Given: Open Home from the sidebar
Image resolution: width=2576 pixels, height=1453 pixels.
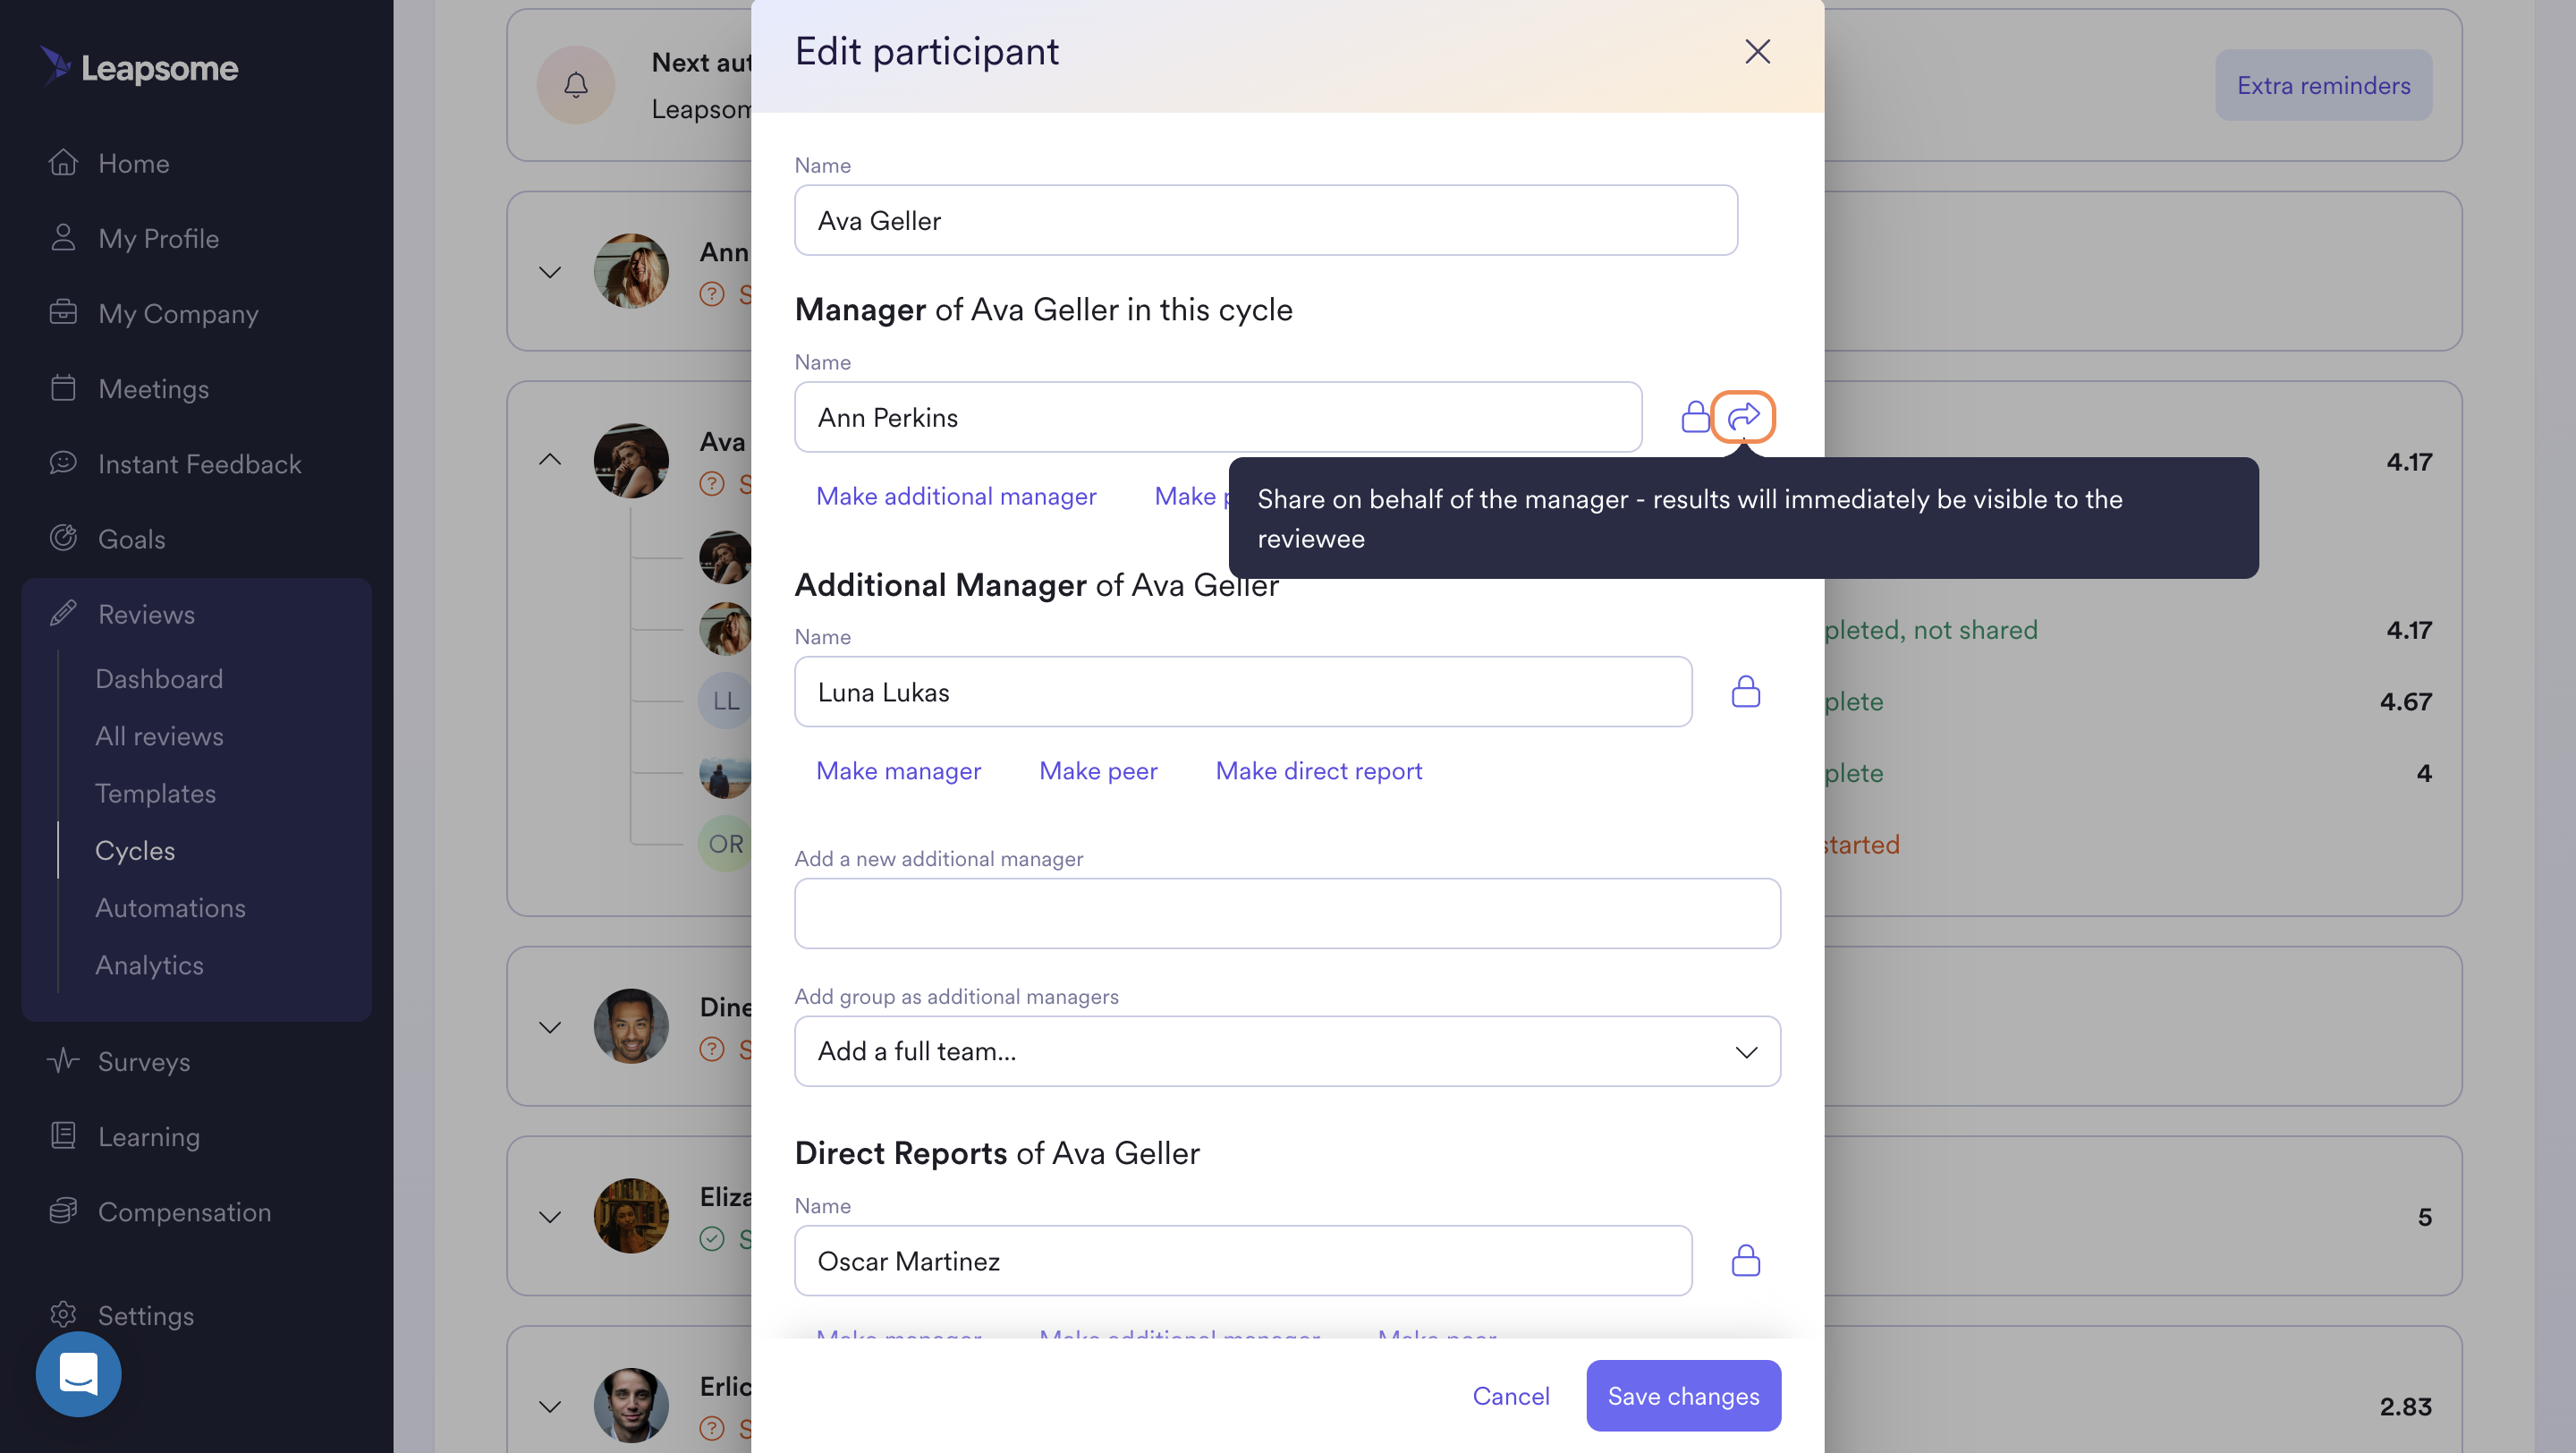Looking at the screenshot, I should (x=134, y=163).
